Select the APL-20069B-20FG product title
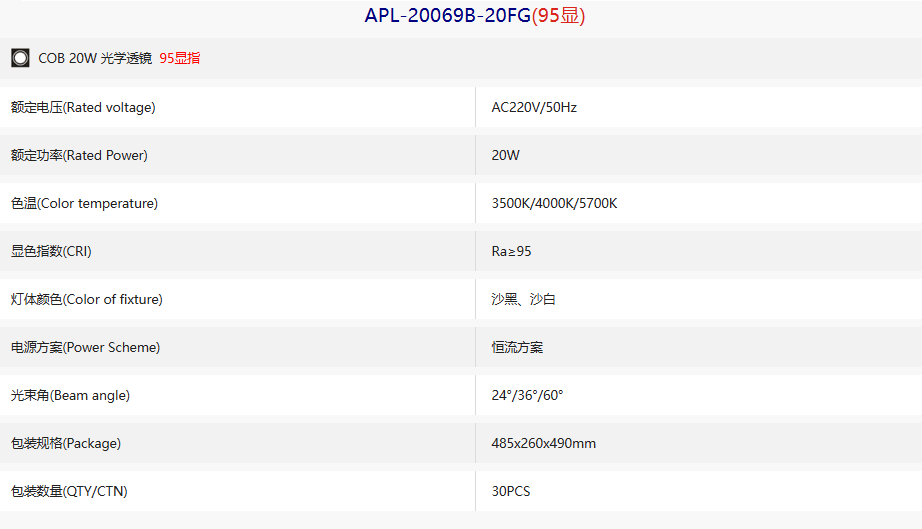Image resolution: width=922 pixels, height=529 pixels. 448,15
